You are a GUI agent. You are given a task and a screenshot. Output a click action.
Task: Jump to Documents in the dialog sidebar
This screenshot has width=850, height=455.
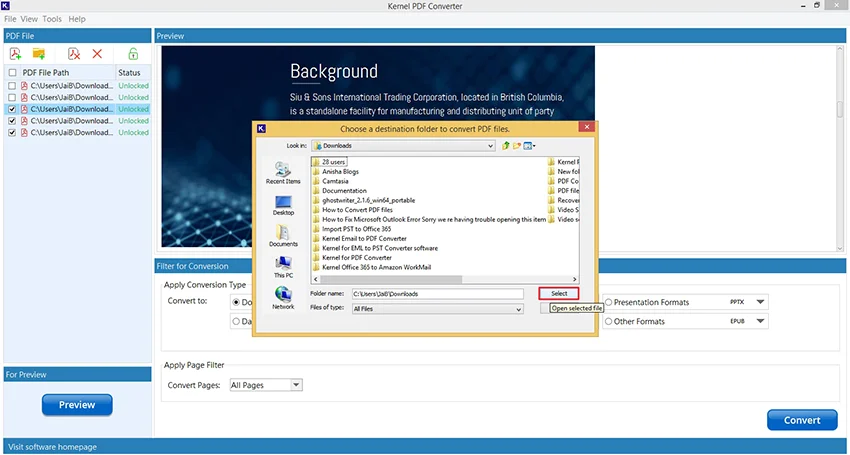(283, 236)
